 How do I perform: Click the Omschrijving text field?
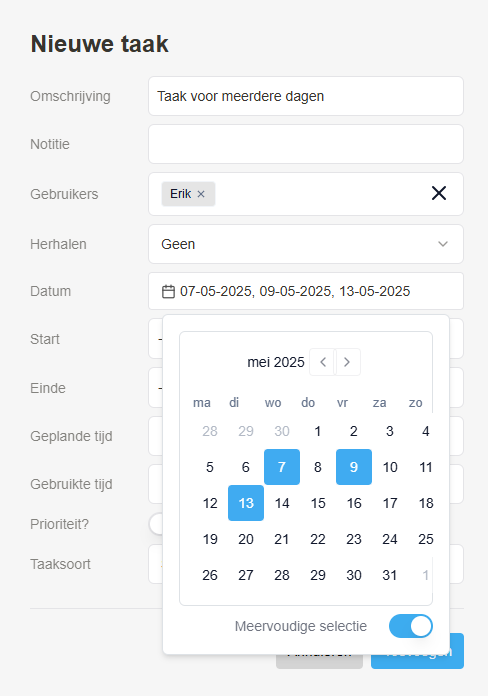[306, 96]
